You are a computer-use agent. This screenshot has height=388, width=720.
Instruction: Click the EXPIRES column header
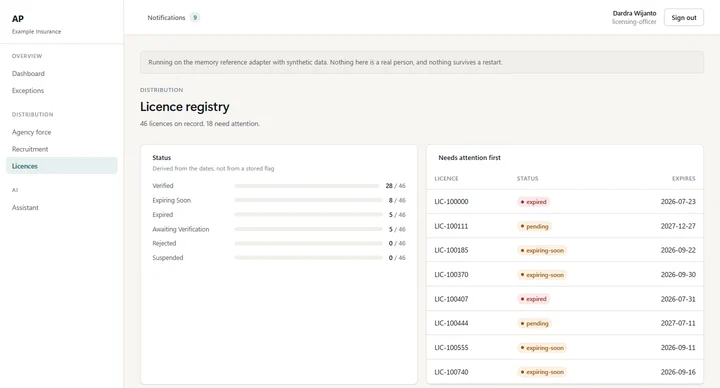point(684,178)
